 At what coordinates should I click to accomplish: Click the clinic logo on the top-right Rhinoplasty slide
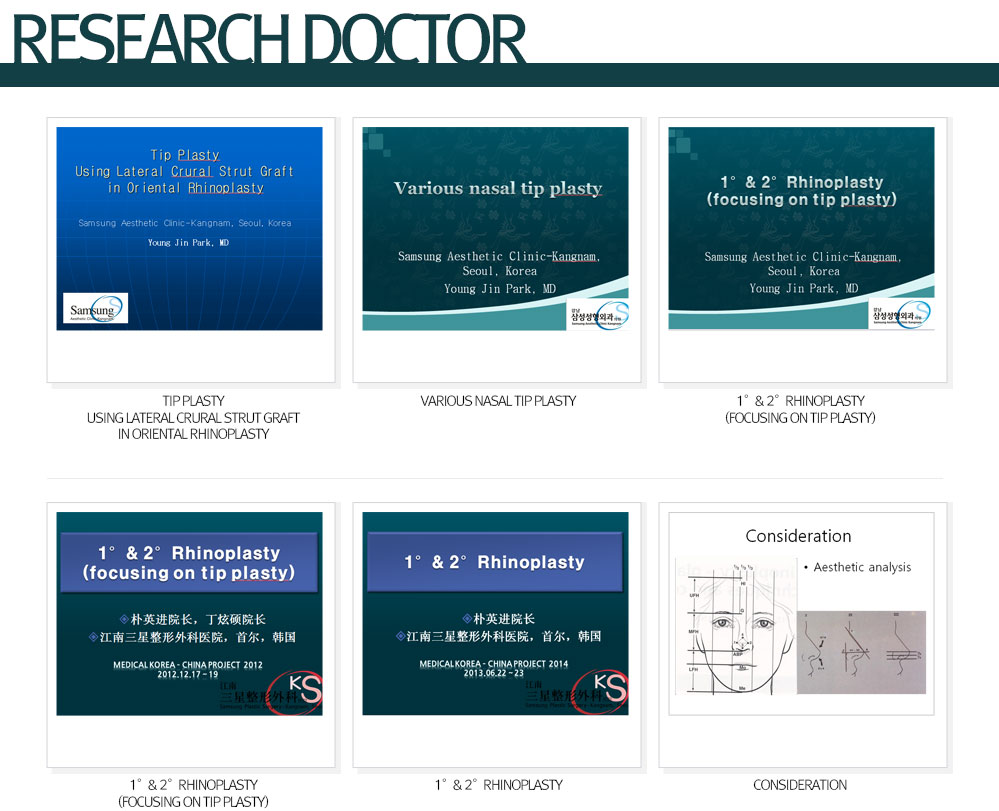(x=903, y=314)
